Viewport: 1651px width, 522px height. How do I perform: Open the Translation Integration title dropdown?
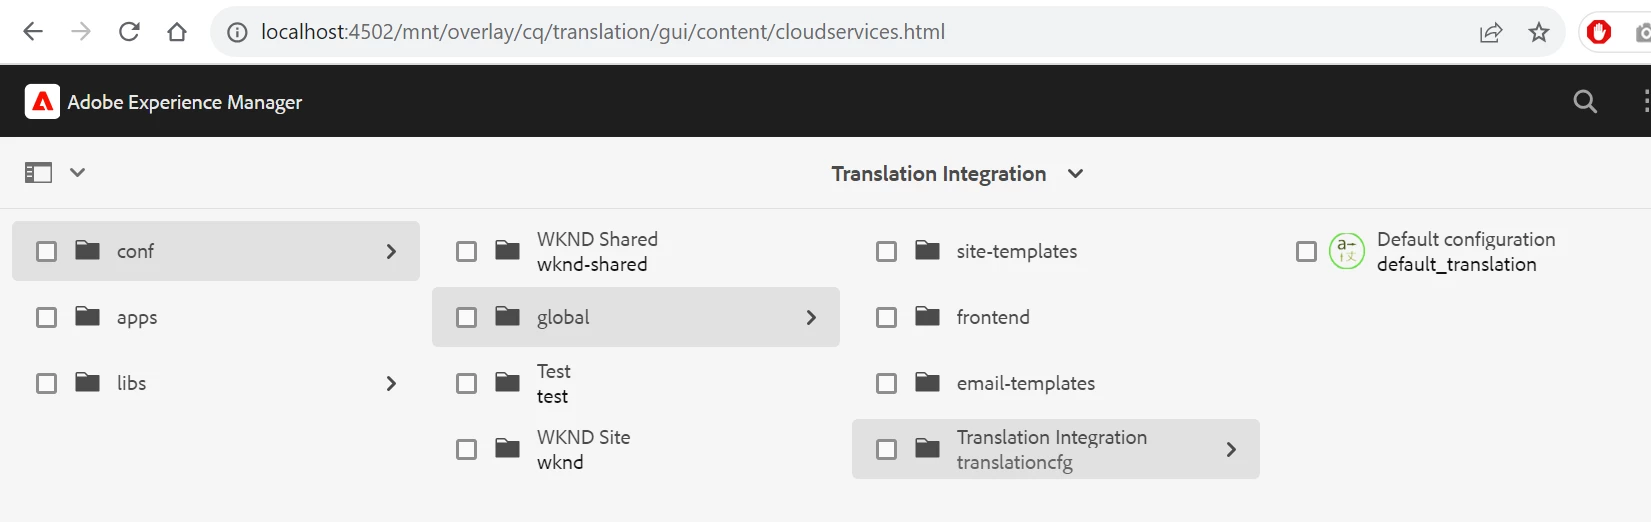1075,173
